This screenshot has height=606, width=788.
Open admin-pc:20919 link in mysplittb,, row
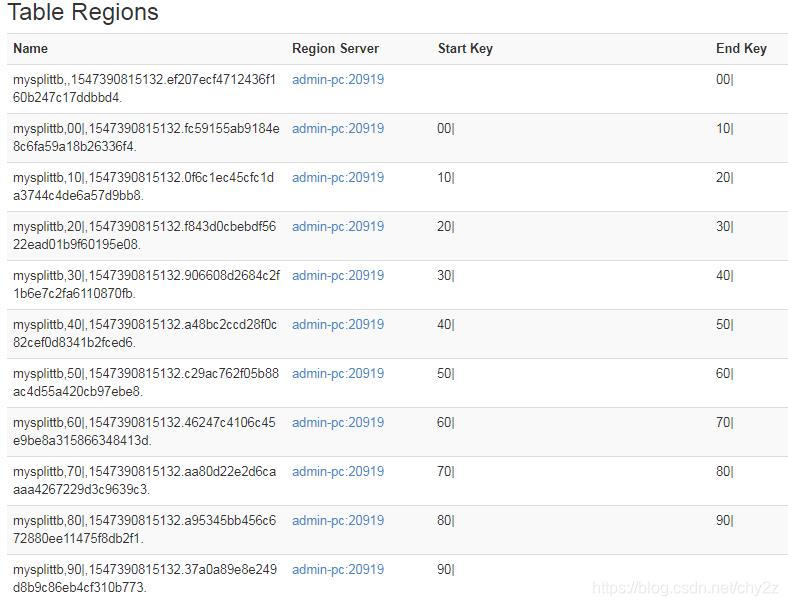[338, 79]
